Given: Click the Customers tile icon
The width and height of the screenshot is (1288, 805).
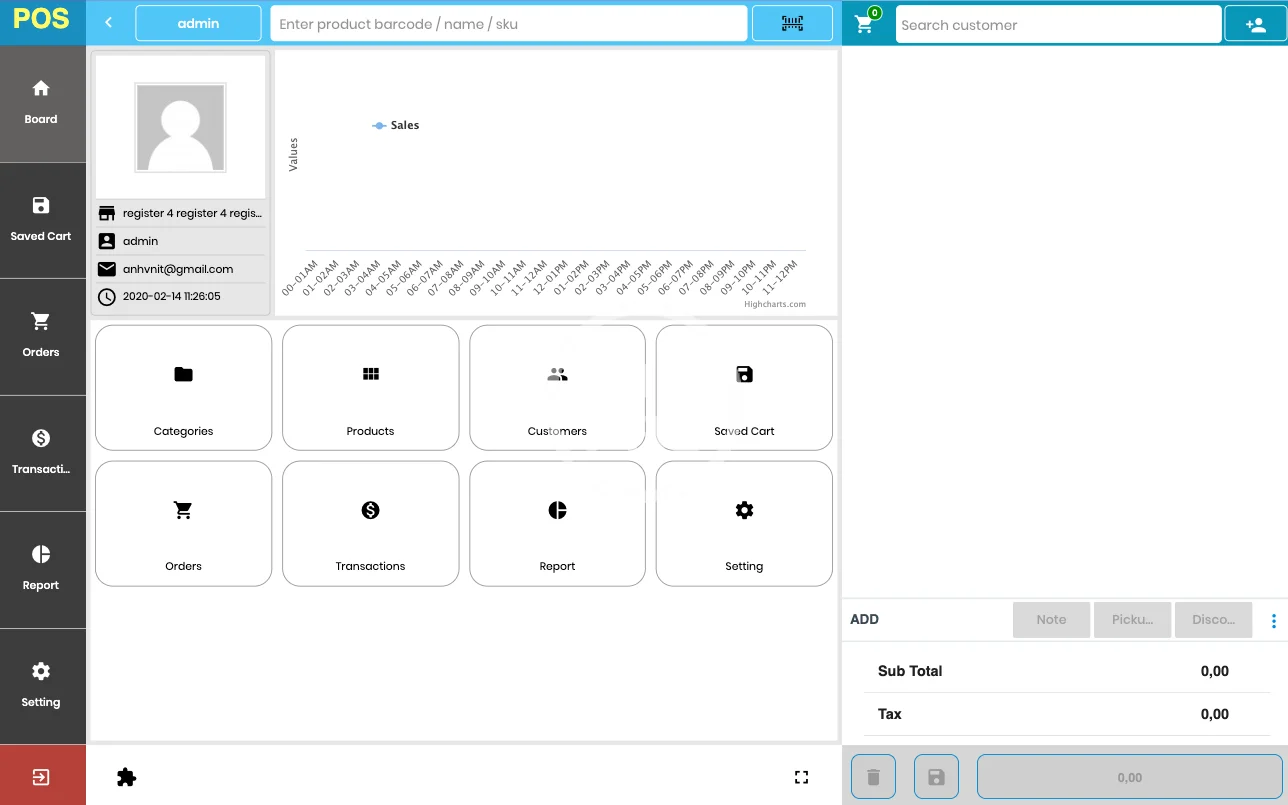Looking at the screenshot, I should pos(557,375).
